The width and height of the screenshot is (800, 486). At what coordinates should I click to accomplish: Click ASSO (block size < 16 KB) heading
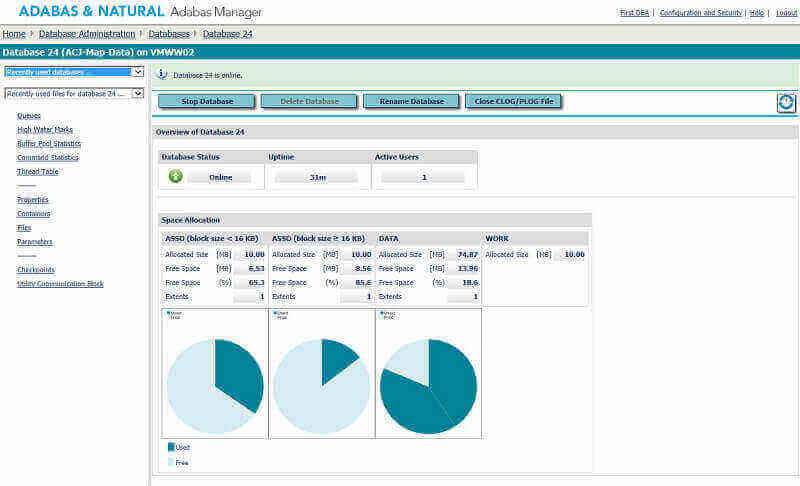pos(212,238)
